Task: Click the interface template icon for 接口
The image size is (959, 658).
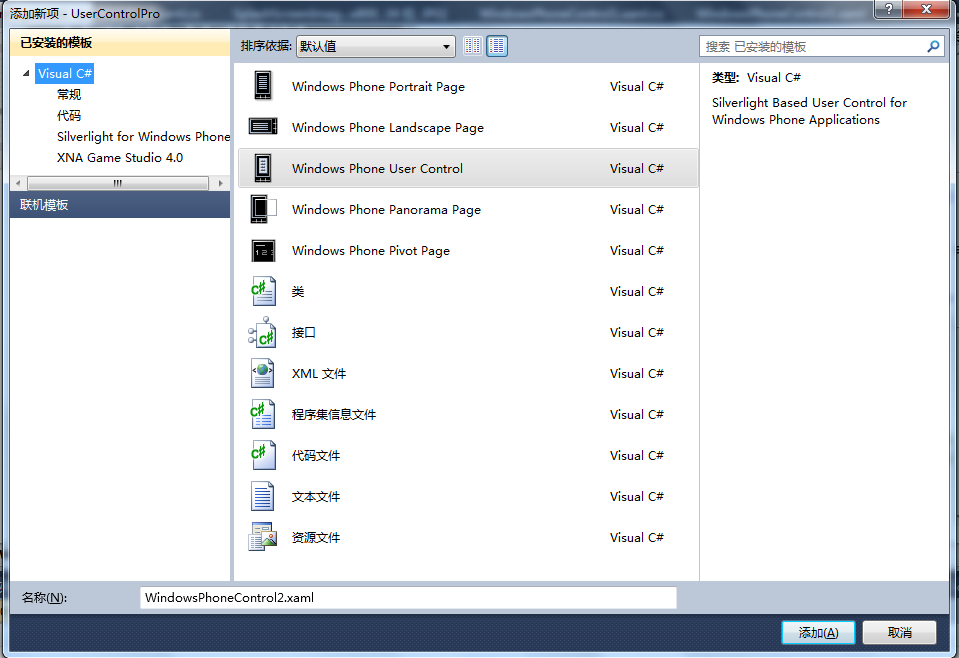Action: [262, 332]
